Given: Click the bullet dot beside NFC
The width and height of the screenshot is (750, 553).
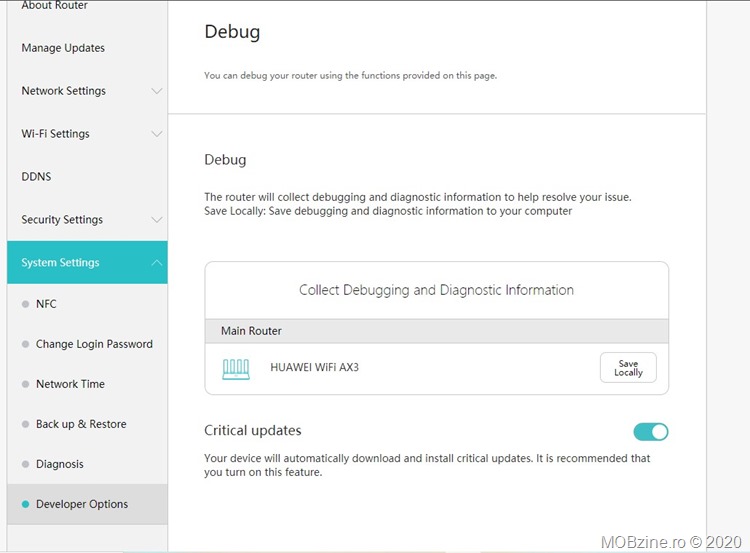Looking at the screenshot, I should pyautogui.click(x=26, y=304).
